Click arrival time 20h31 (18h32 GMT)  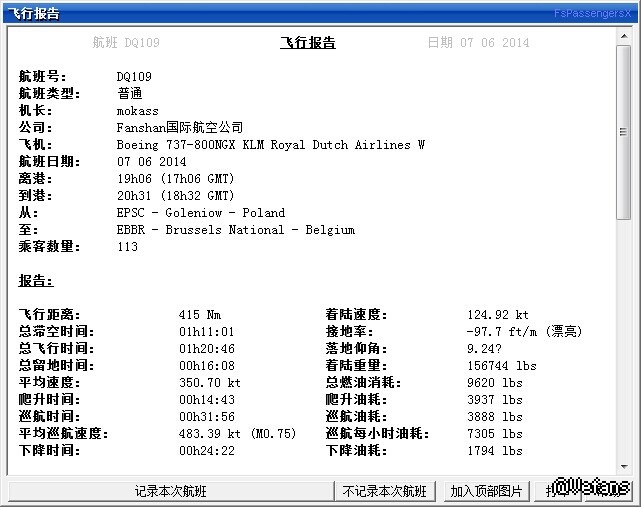pyautogui.click(x=175, y=195)
